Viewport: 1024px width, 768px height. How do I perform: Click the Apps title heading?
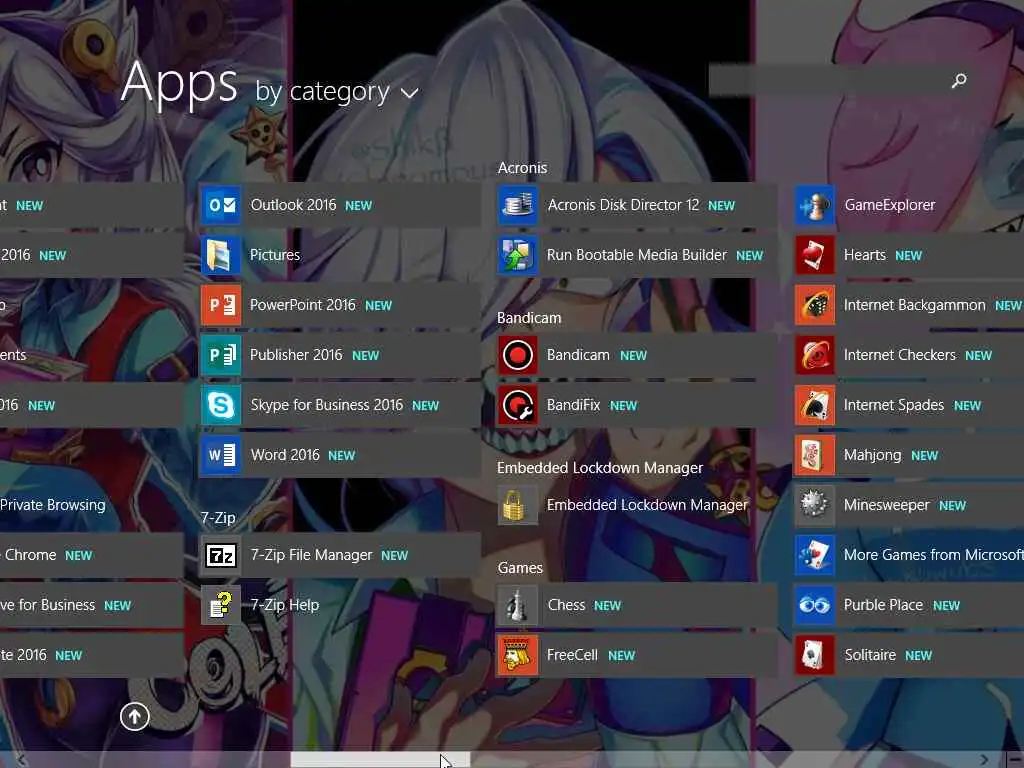click(179, 82)
